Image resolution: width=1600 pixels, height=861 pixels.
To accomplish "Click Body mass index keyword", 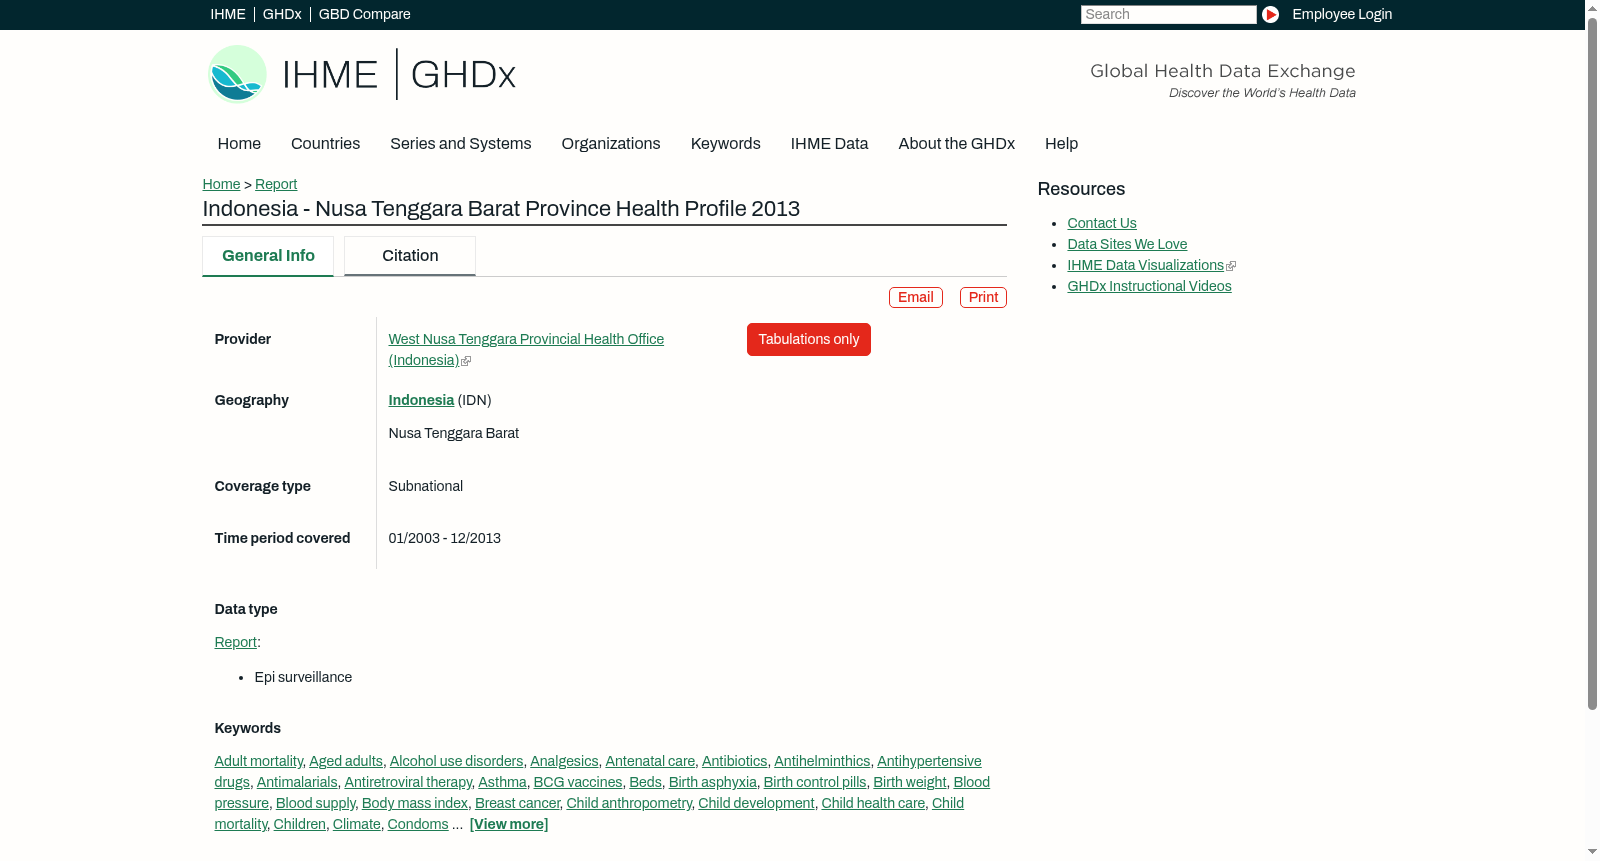I will tap(415, 803).
